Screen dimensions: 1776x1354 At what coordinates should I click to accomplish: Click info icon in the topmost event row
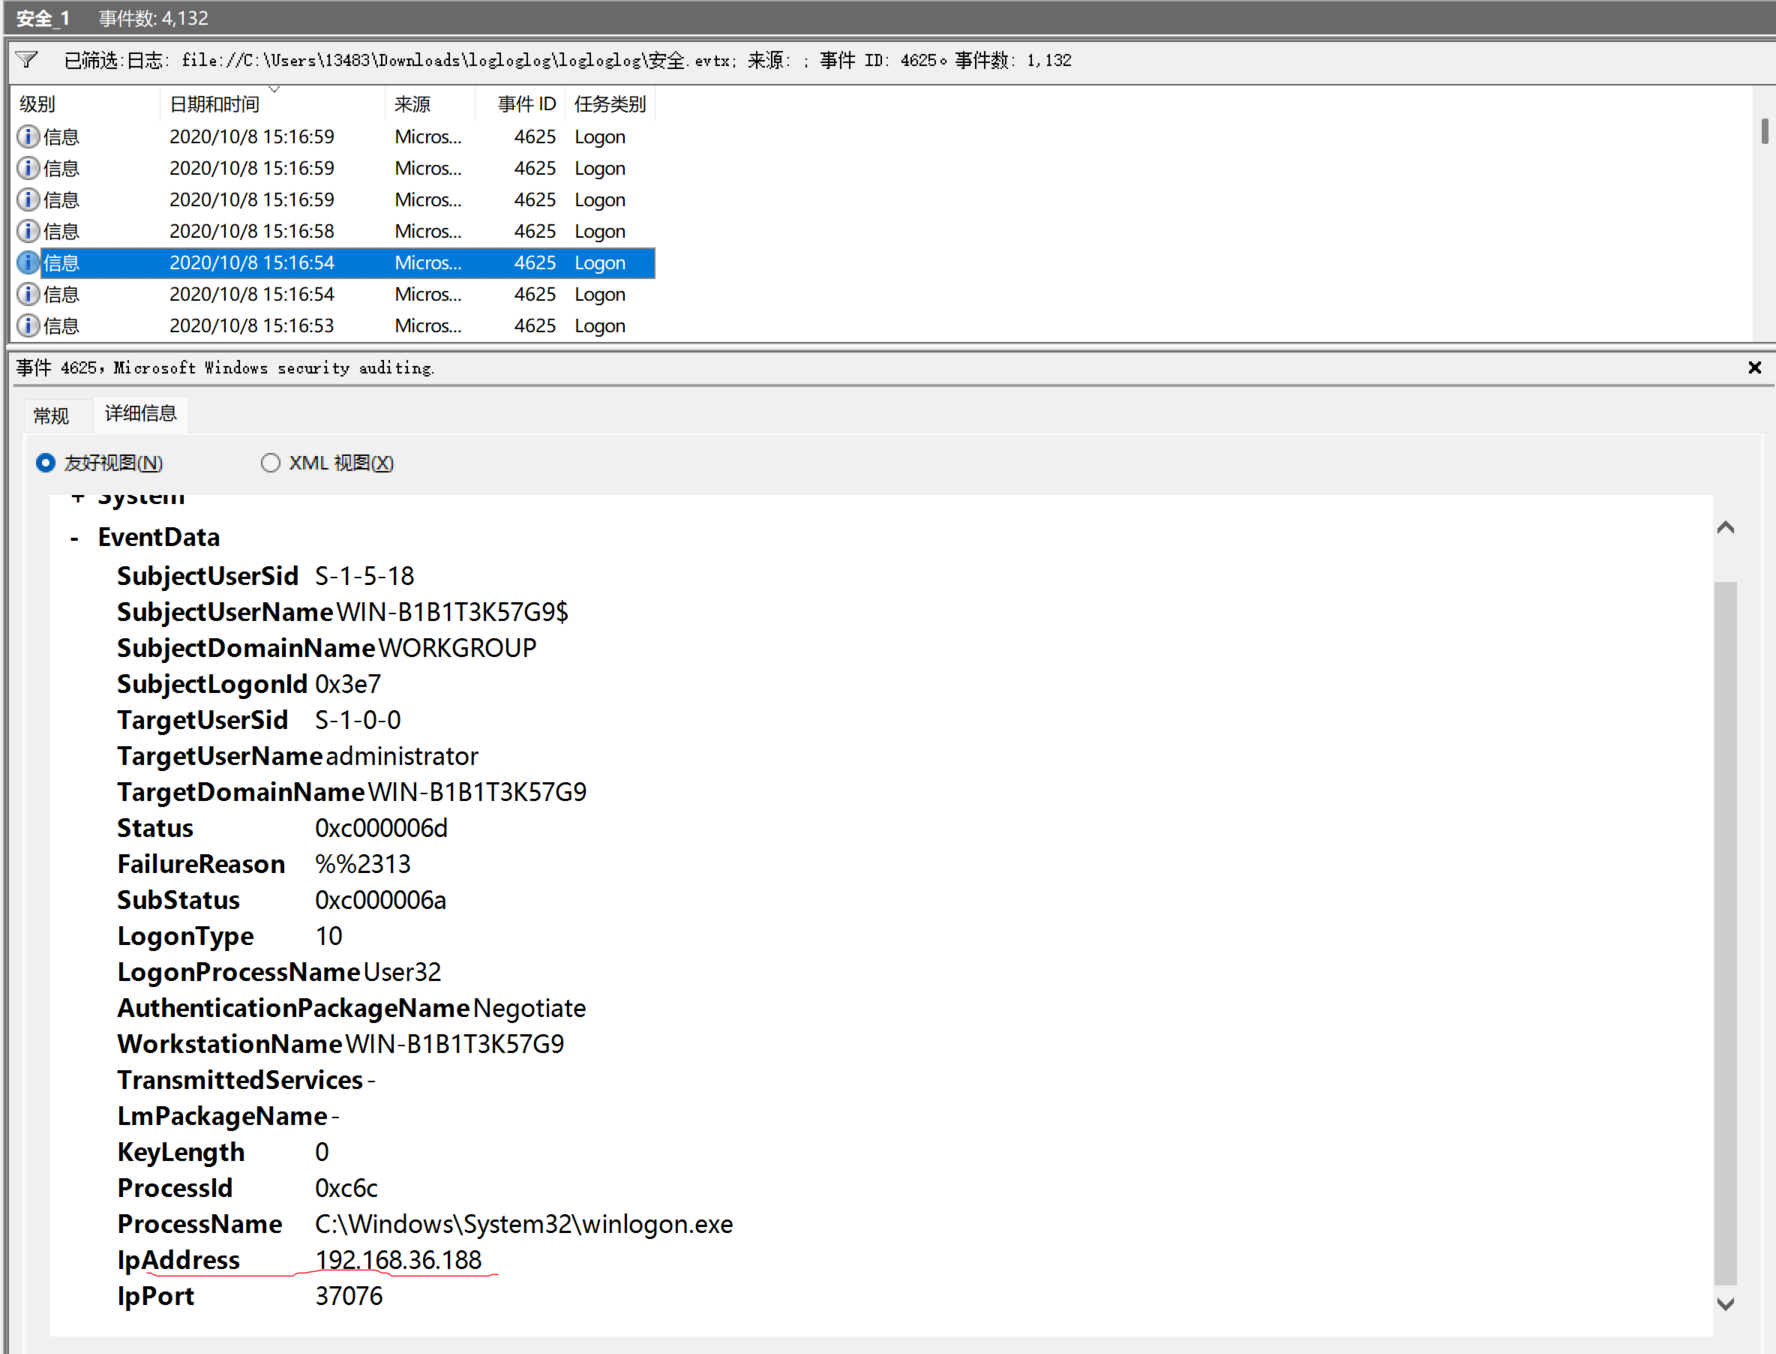tap(28, 137)
